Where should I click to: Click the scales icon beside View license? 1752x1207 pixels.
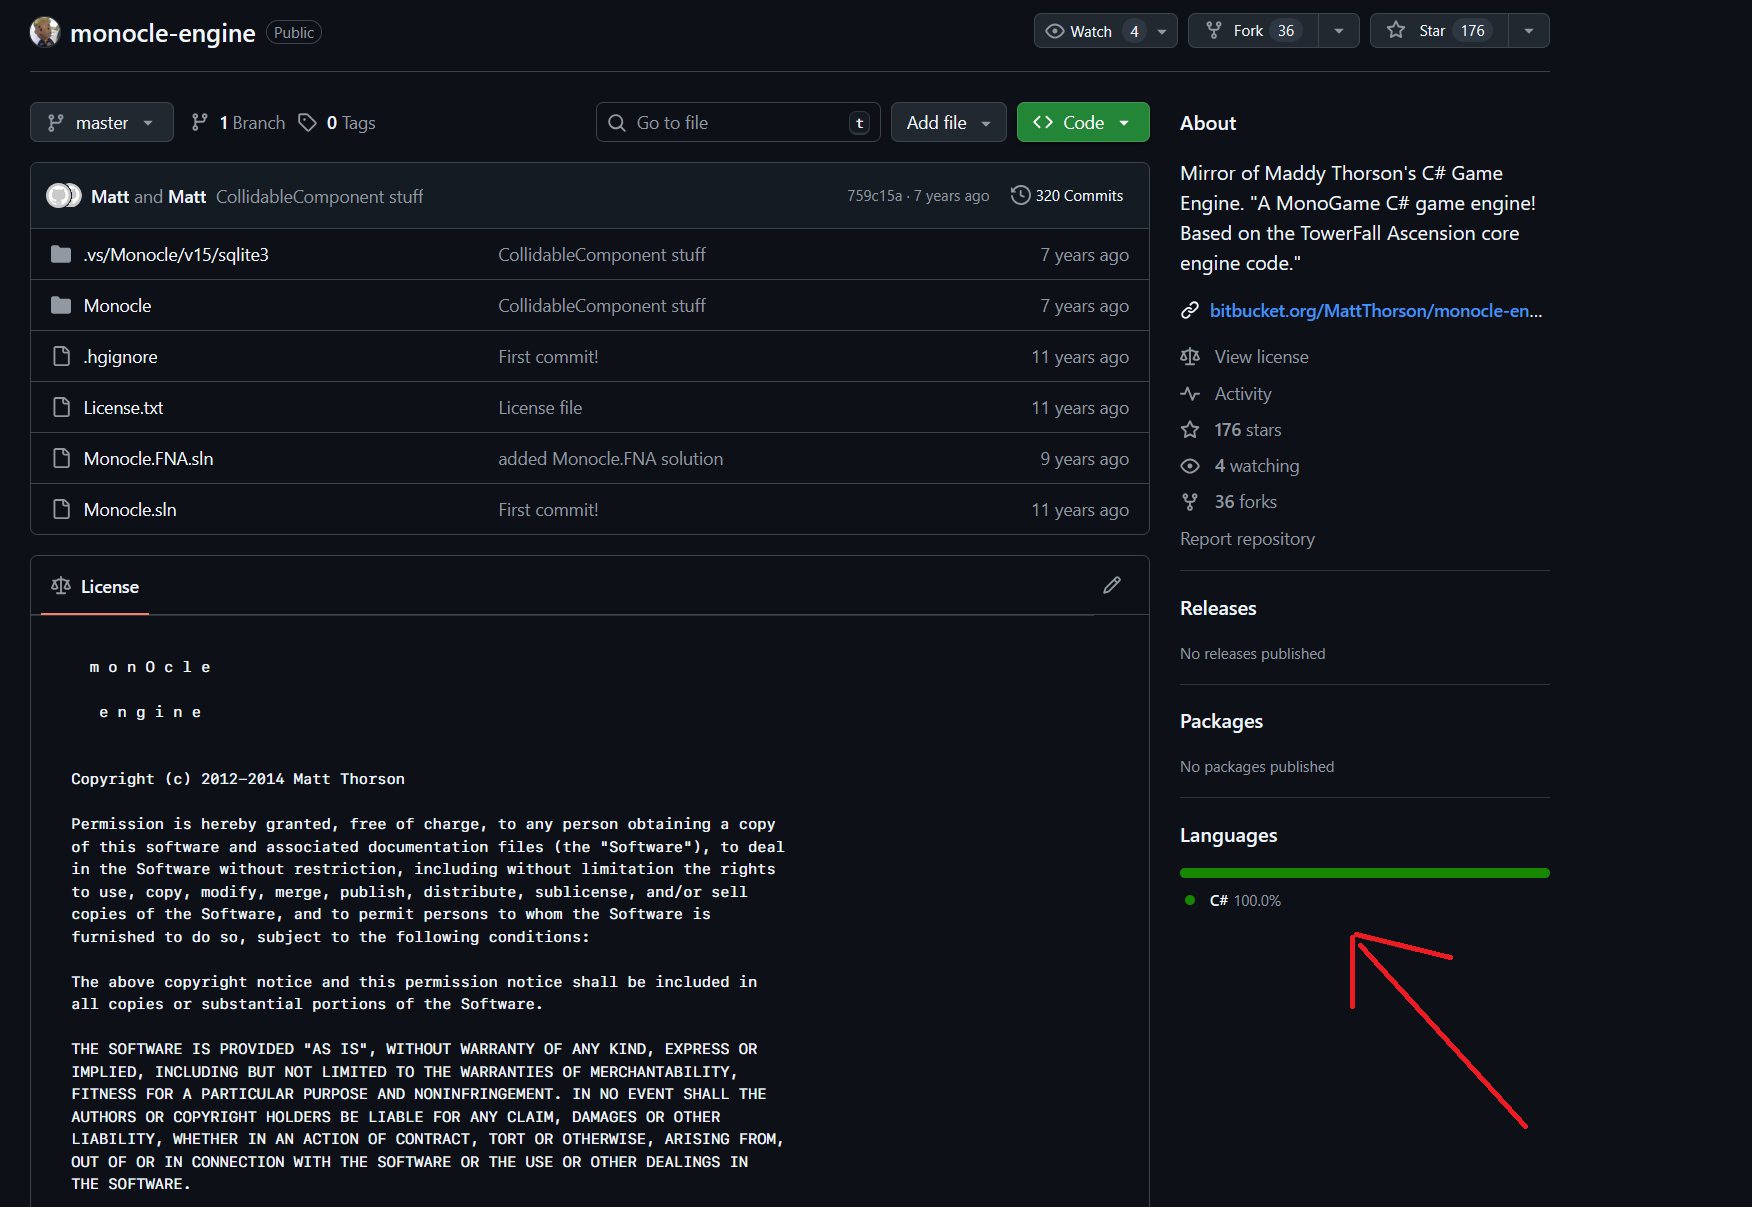click(1190, 356)
